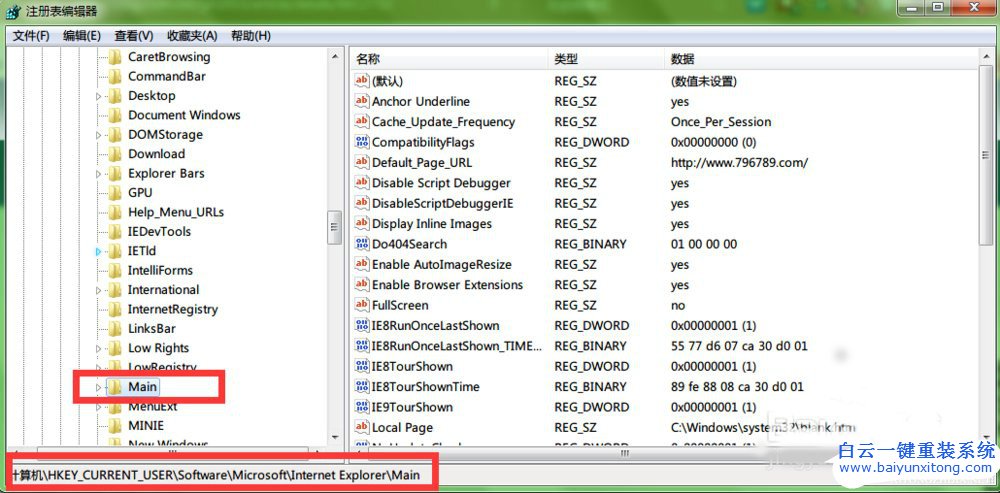The height and width of the screenshot is (493, 1000).
Task: Expand the Desktop registry key
Action: 99,96
